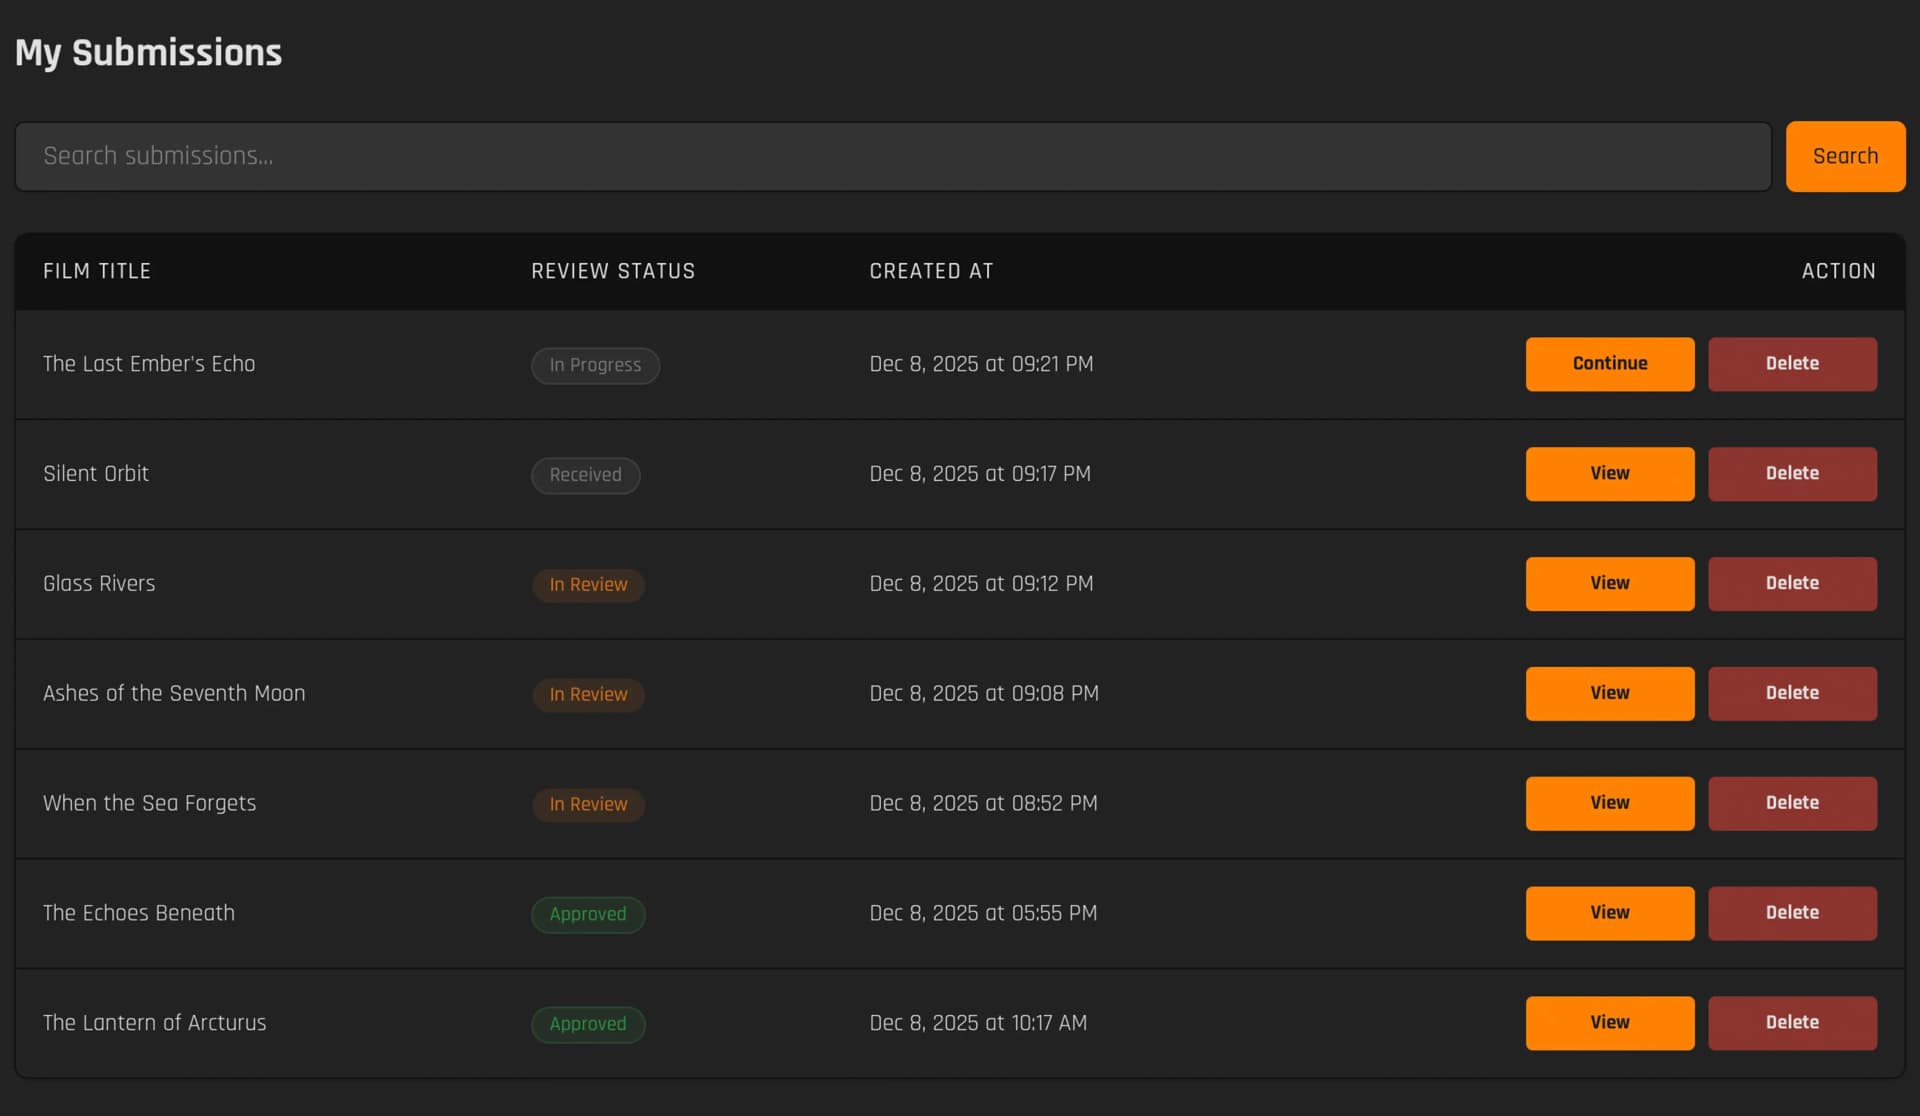This screenshot has height=1116, width=1920.
Task: Delete The Last Ember's Echo submission
Action: [x=1791, y=364]
